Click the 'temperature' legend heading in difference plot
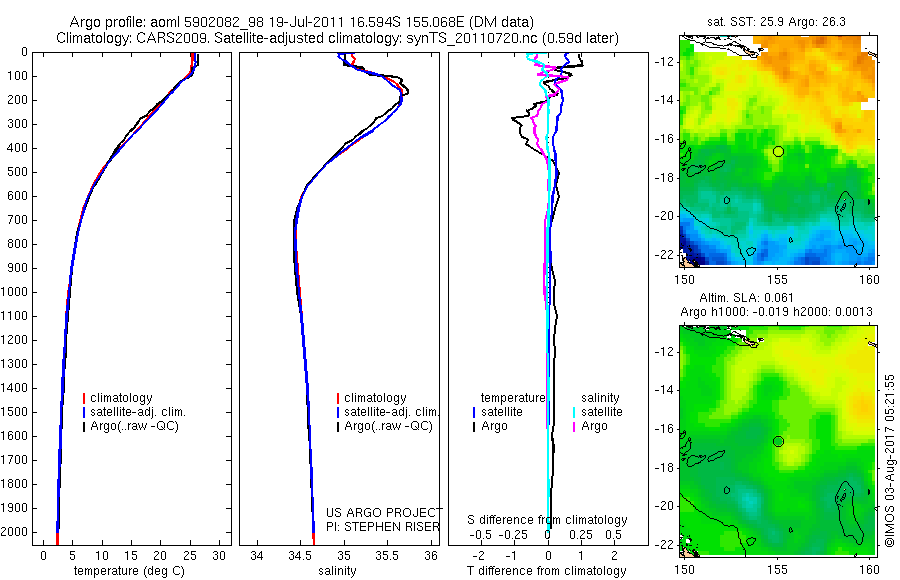 pos(513,398)
